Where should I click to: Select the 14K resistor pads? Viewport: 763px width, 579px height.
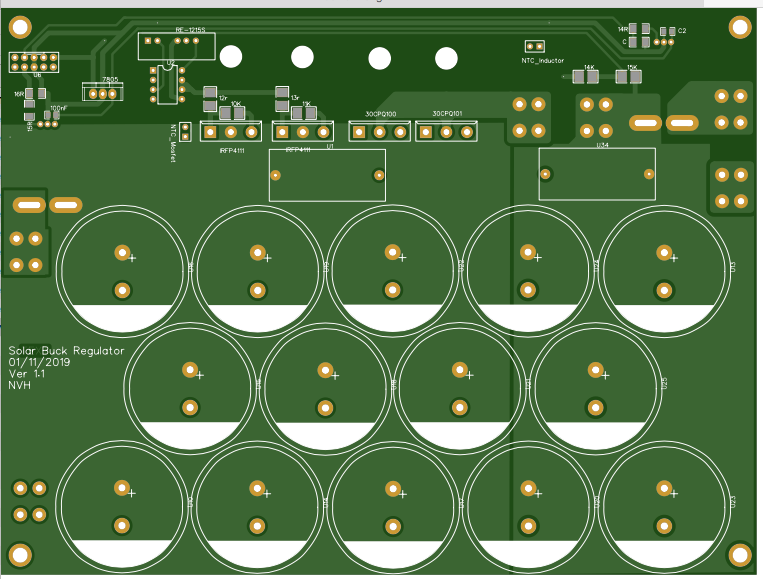pos(585,77)
